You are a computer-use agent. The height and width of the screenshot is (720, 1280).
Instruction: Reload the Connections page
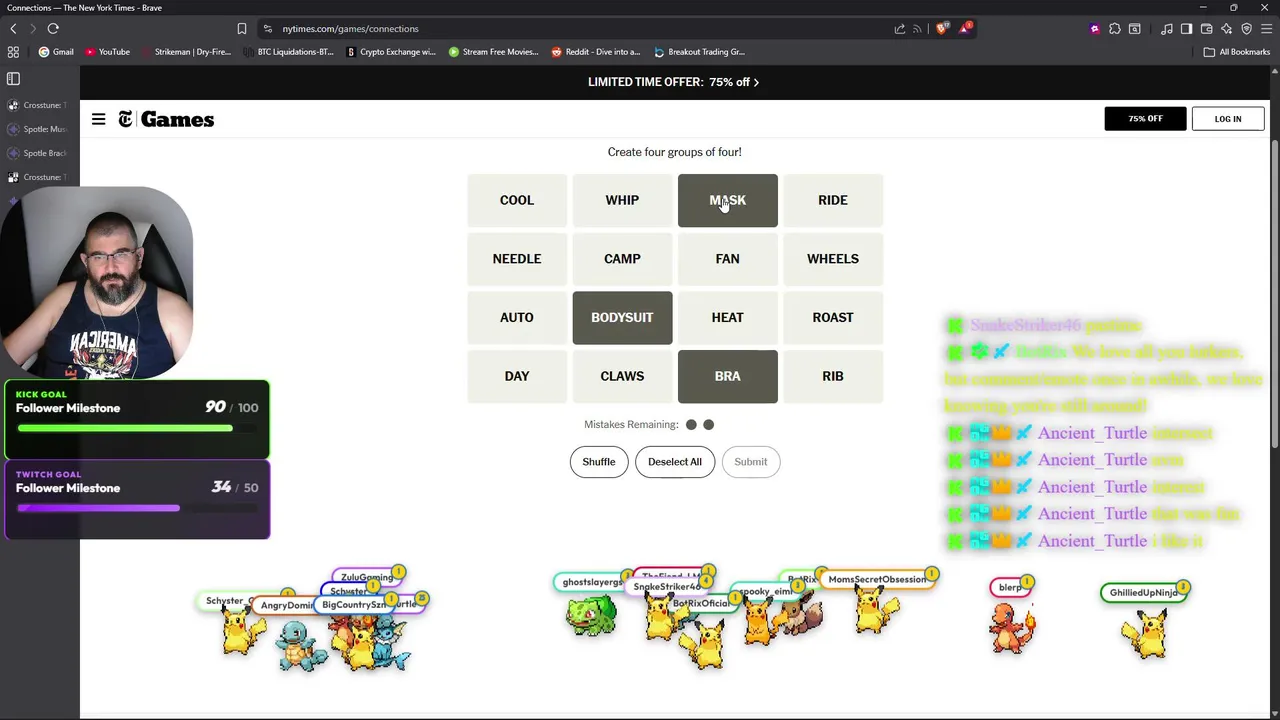53,29
